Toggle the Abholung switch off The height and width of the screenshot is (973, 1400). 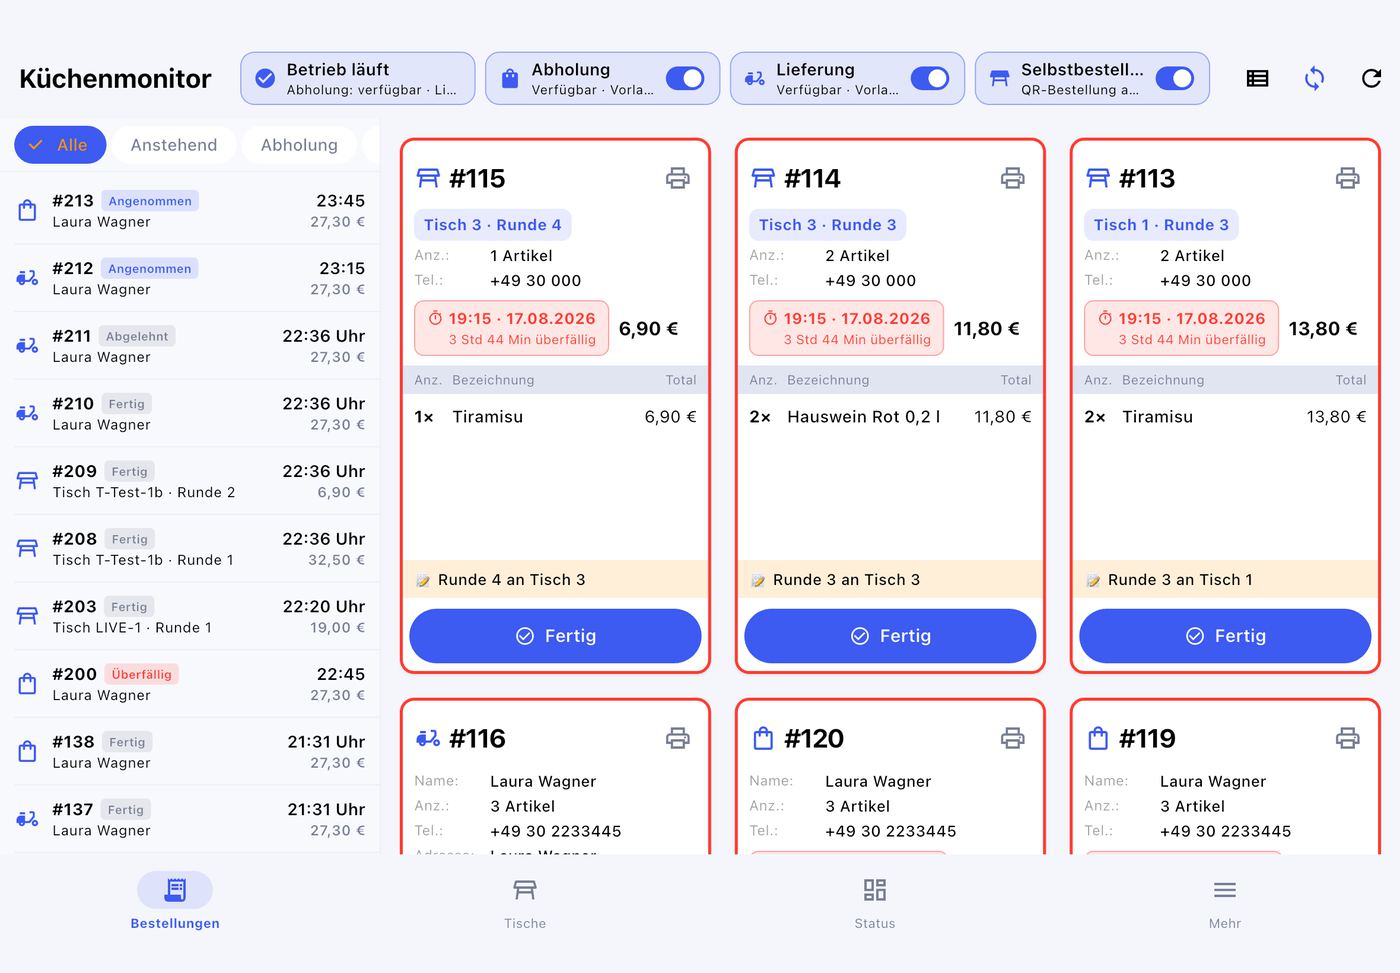click(x=685, y=78)
